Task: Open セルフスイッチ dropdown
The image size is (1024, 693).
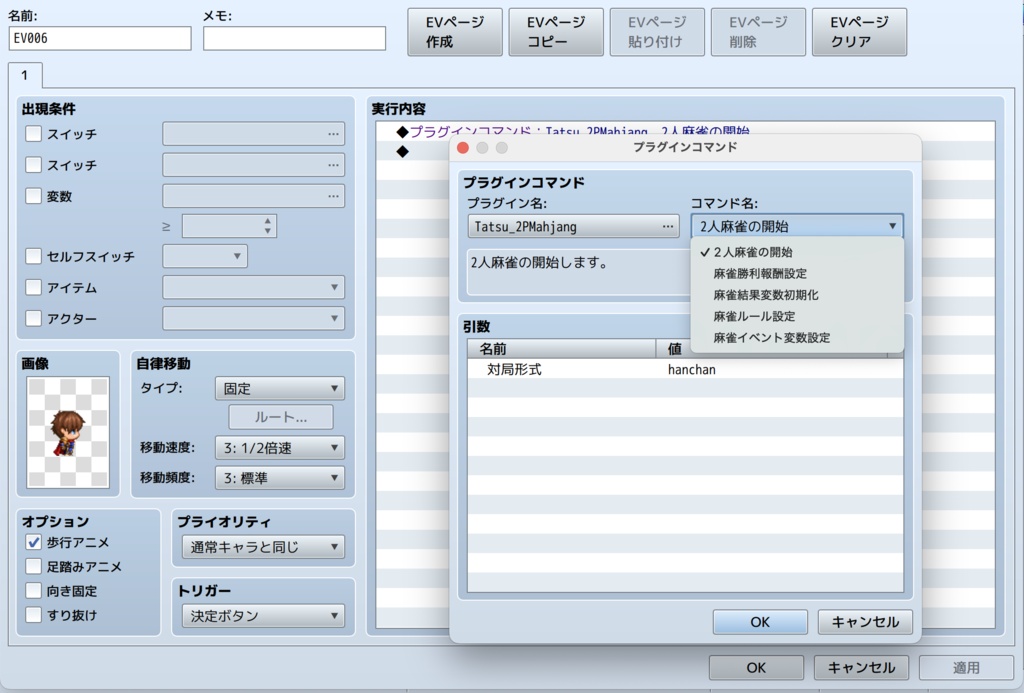Action: tap(205, 256)
